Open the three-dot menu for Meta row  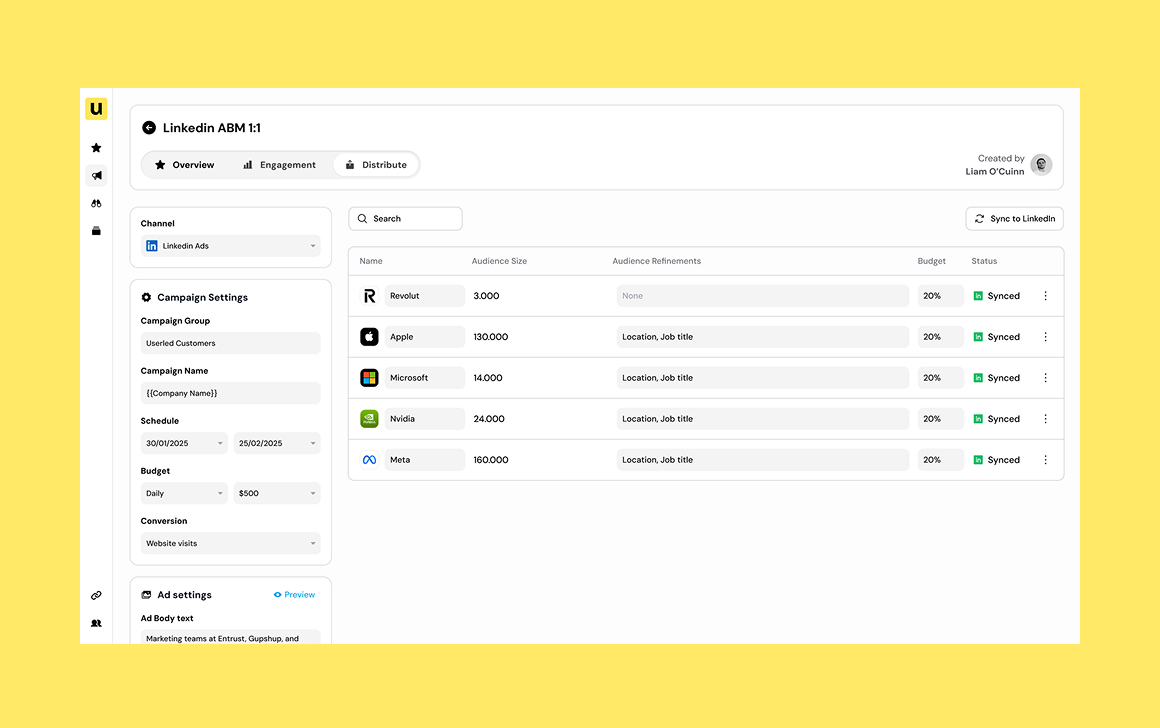(1045, 460)
